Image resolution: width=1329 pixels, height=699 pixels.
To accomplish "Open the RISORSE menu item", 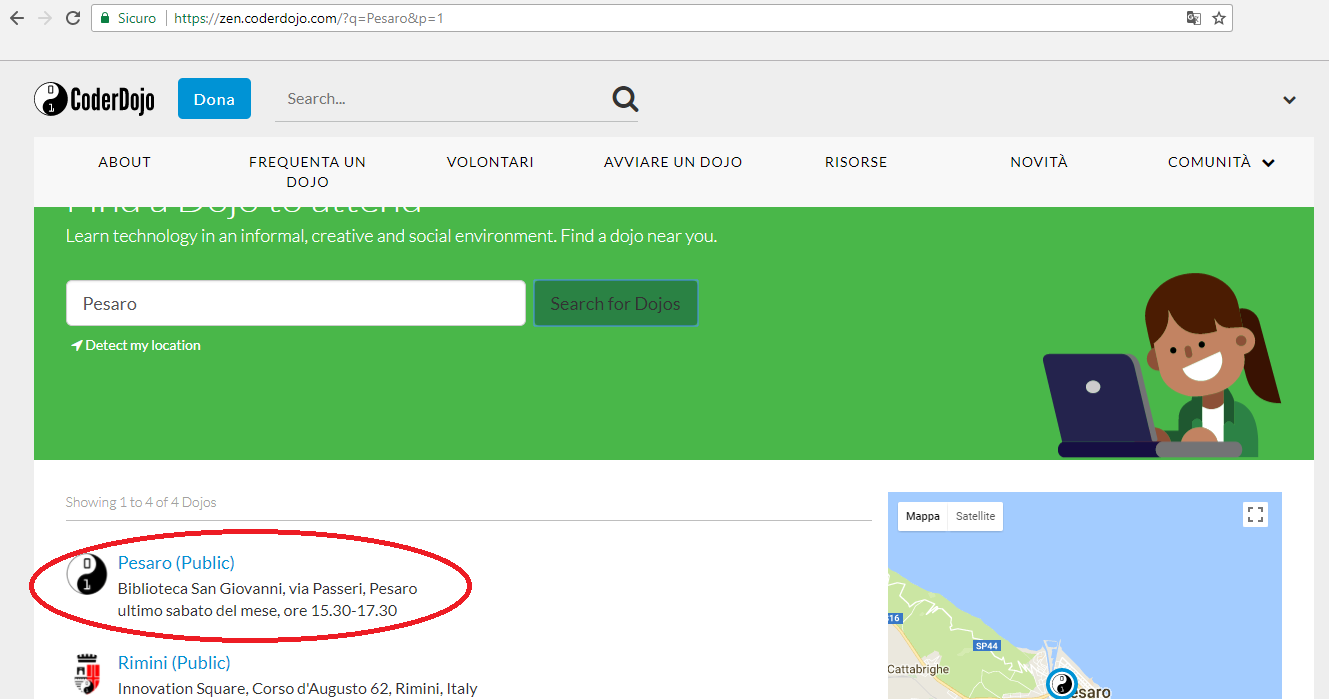I will point(856,162).
